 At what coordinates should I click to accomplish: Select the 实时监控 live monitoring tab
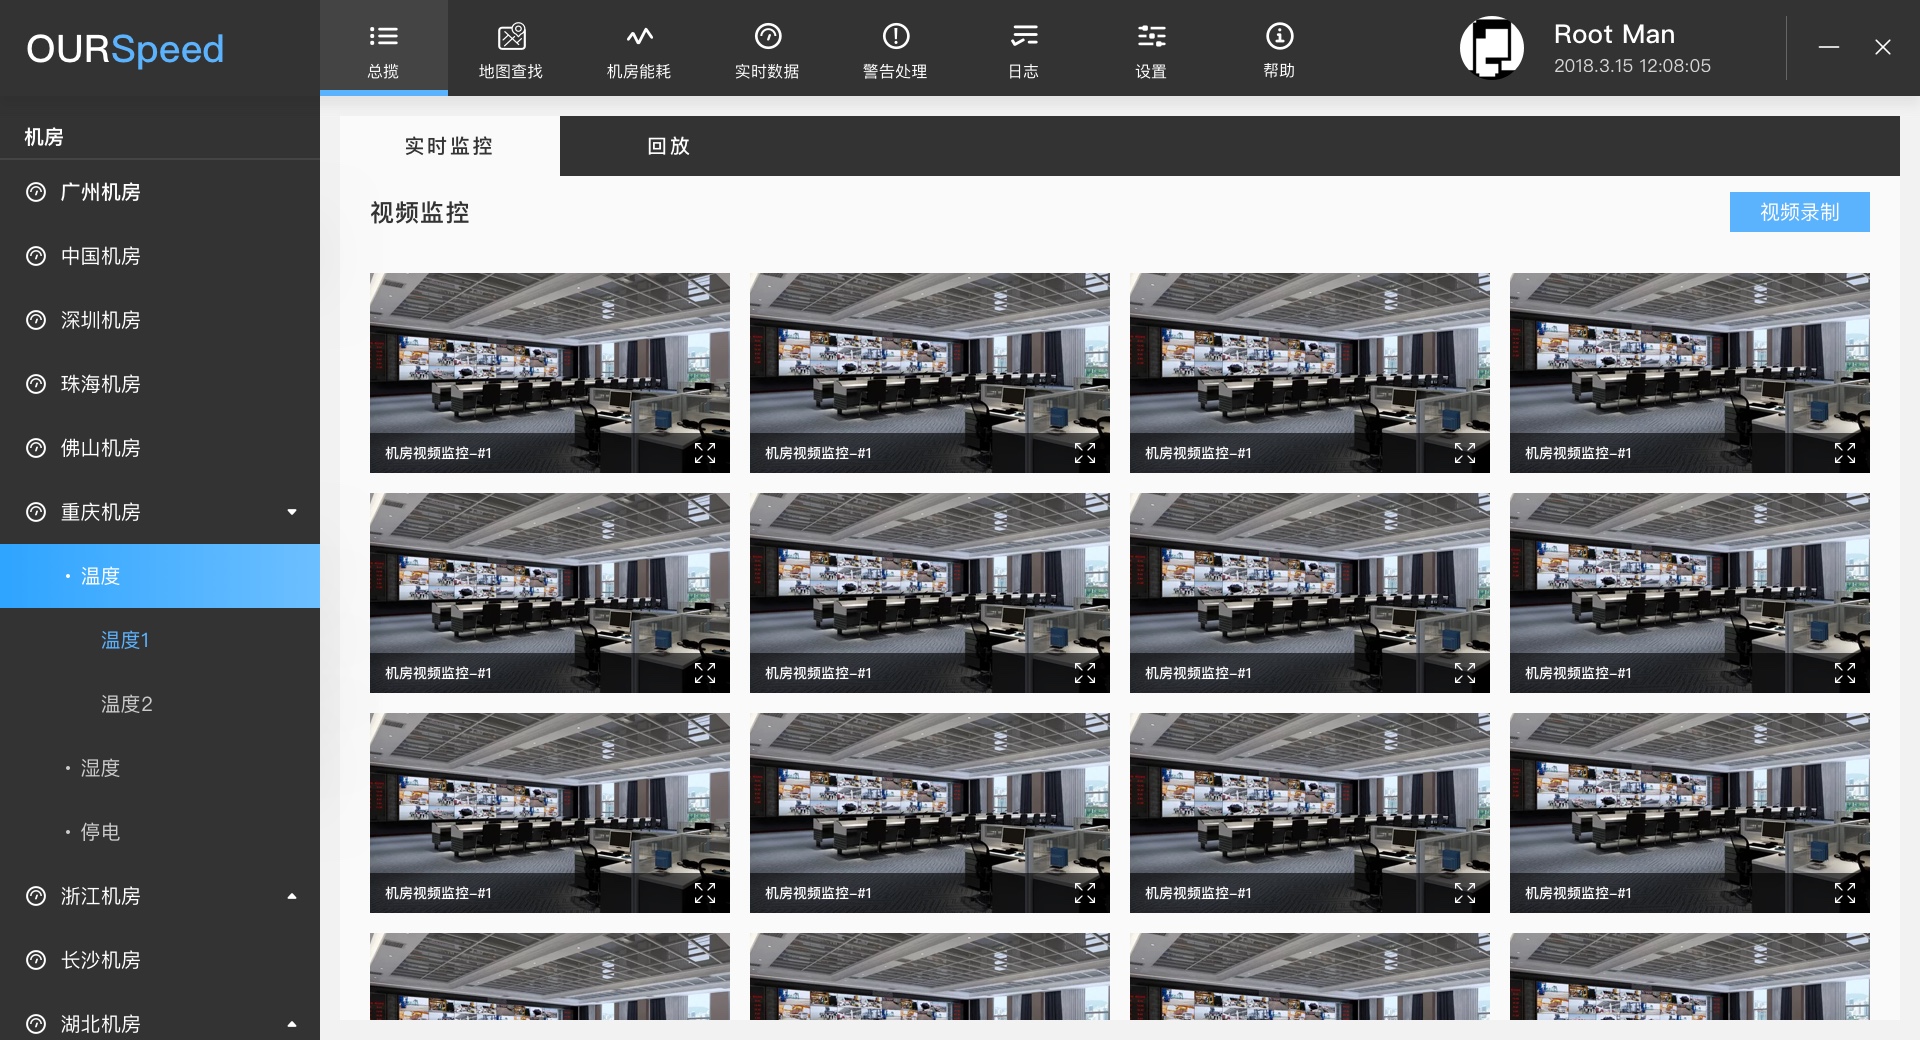(449, 146)
